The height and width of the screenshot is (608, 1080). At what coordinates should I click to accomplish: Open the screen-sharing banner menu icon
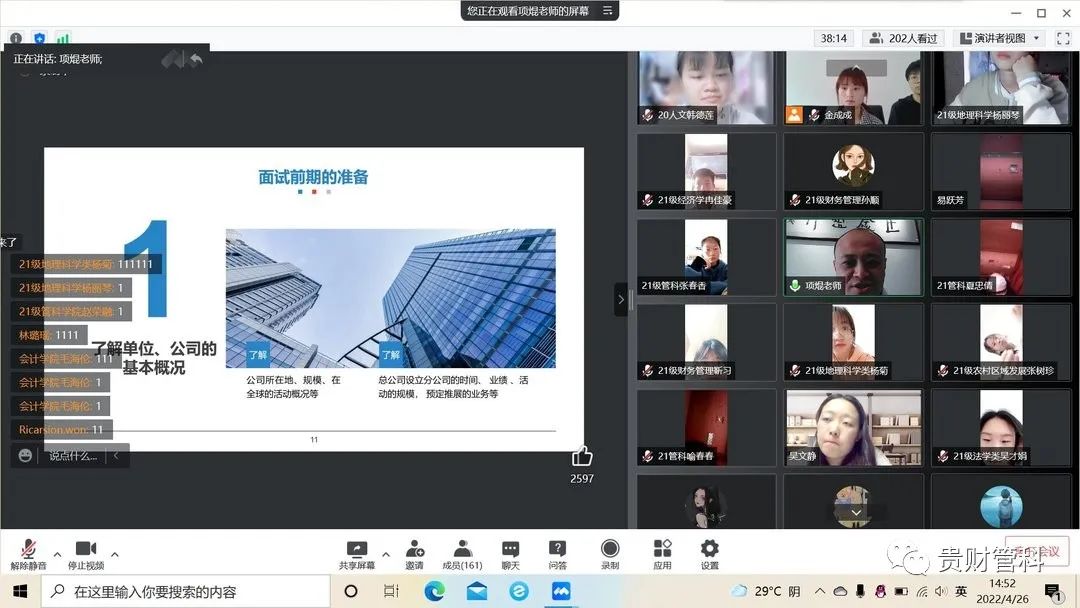607,11
